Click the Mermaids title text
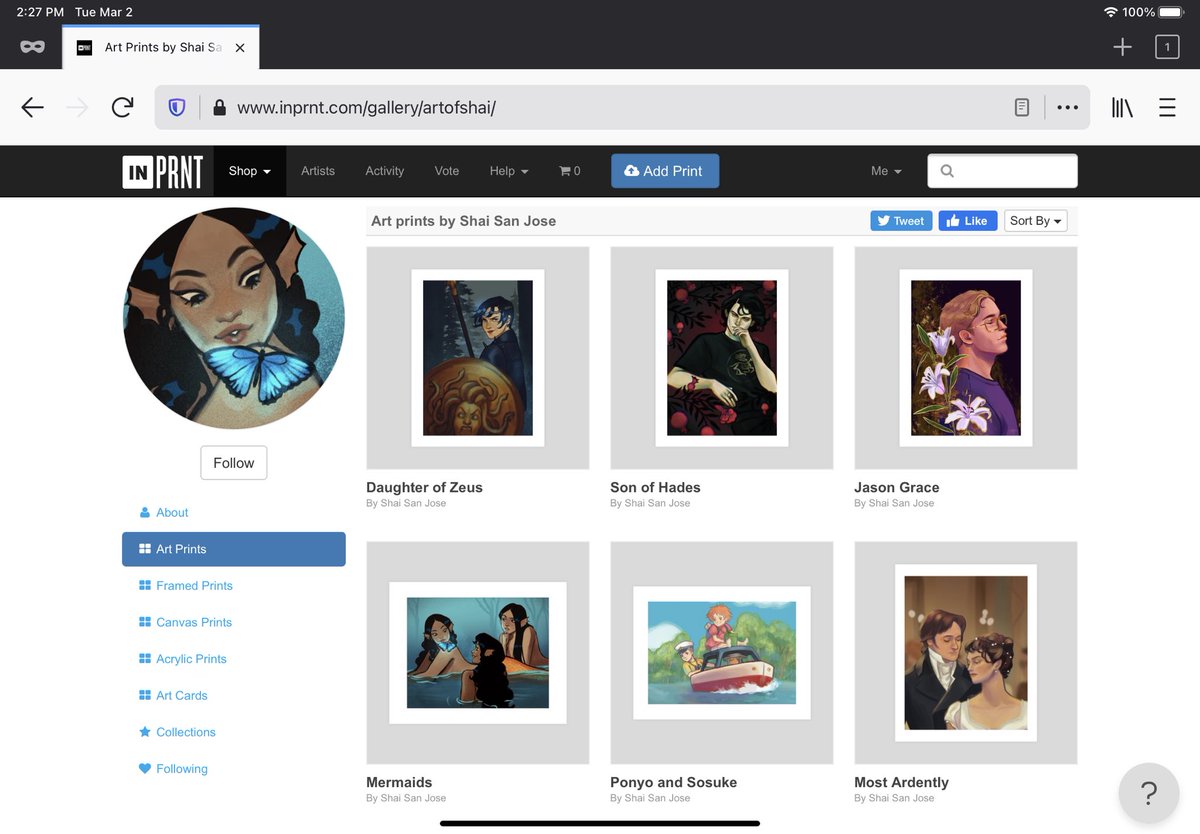The width and height of the screenshot is (1200, 834). pyautogui.click(x=399, y=783)
